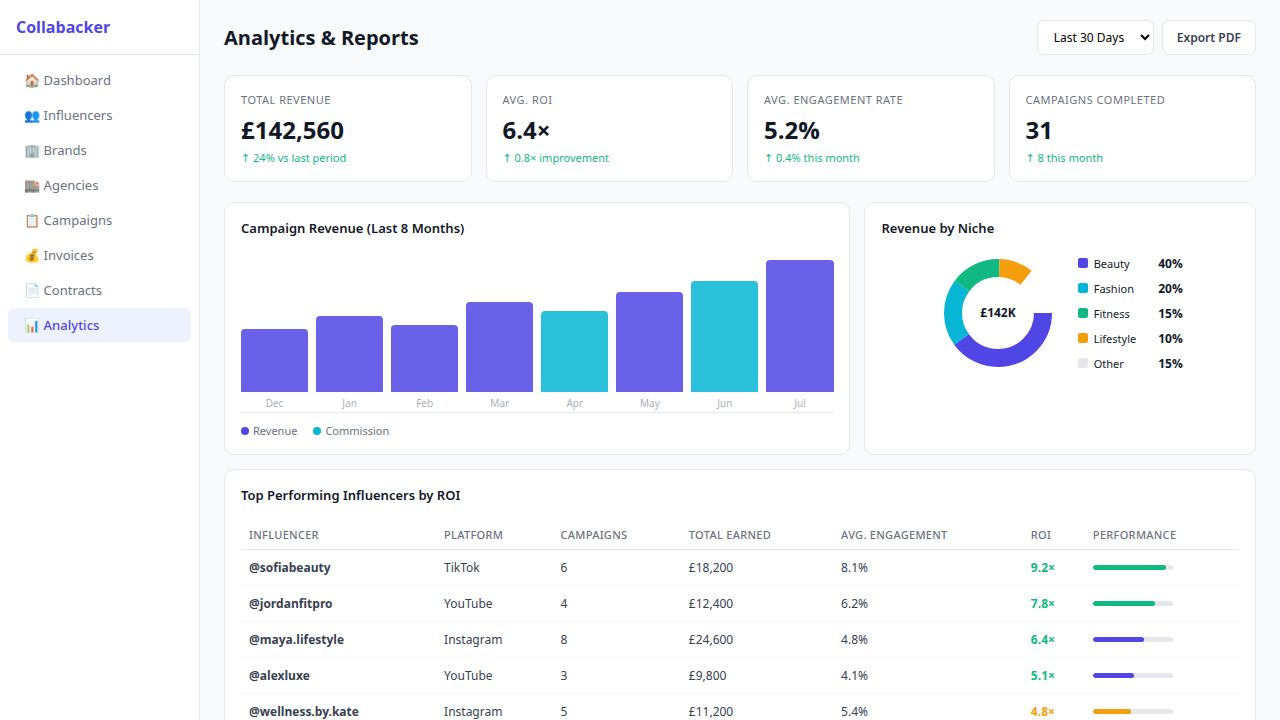The image size is (1280, 720).
Task: Click the 24% vs last period text
Action: [x=294, y=158]
